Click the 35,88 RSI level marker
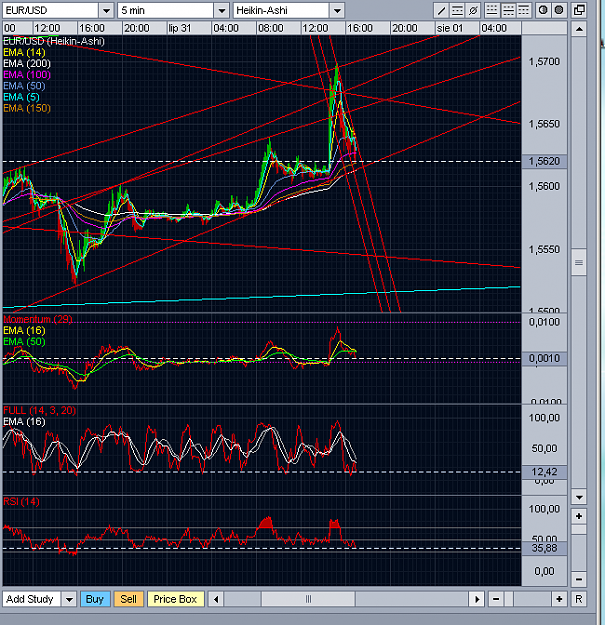Screen dimensions: 605x625 coord(544,548)
